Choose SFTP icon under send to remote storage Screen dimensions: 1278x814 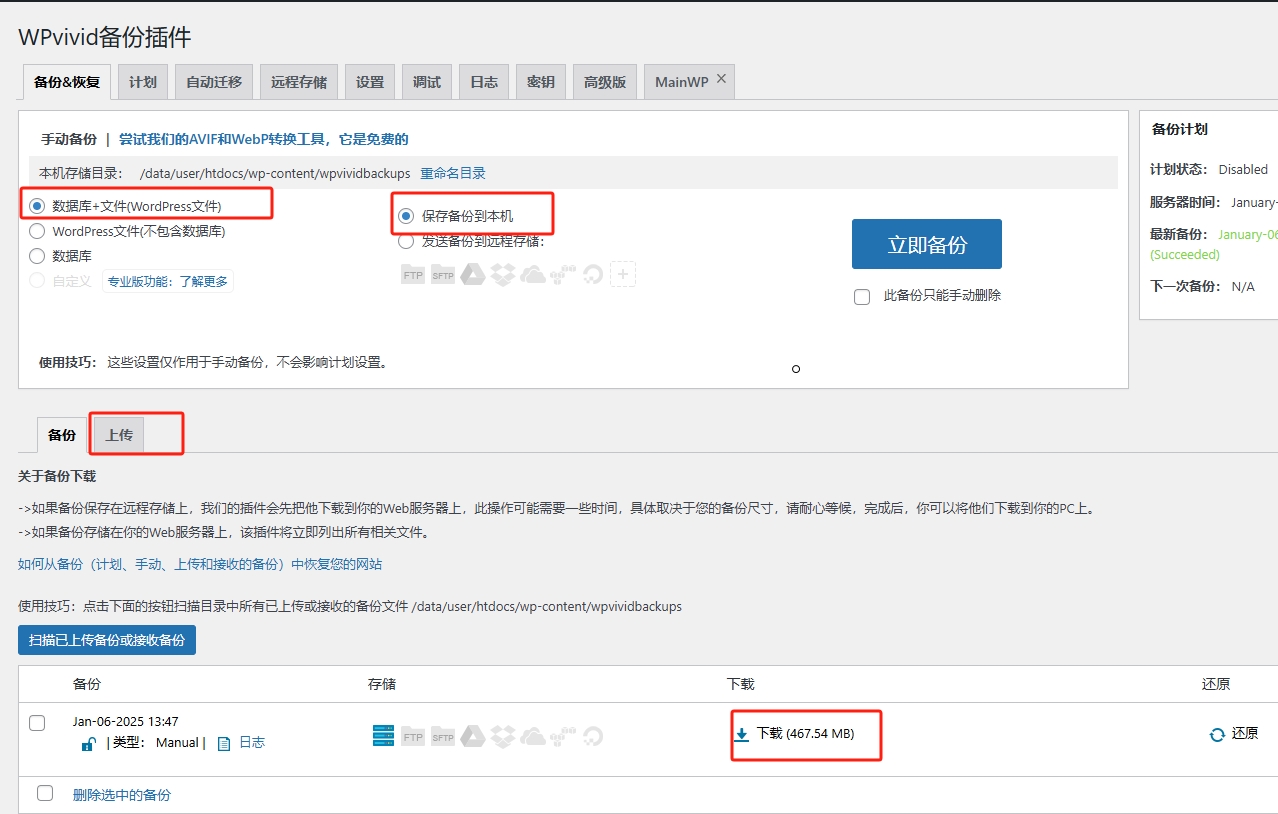coord(443,275)
